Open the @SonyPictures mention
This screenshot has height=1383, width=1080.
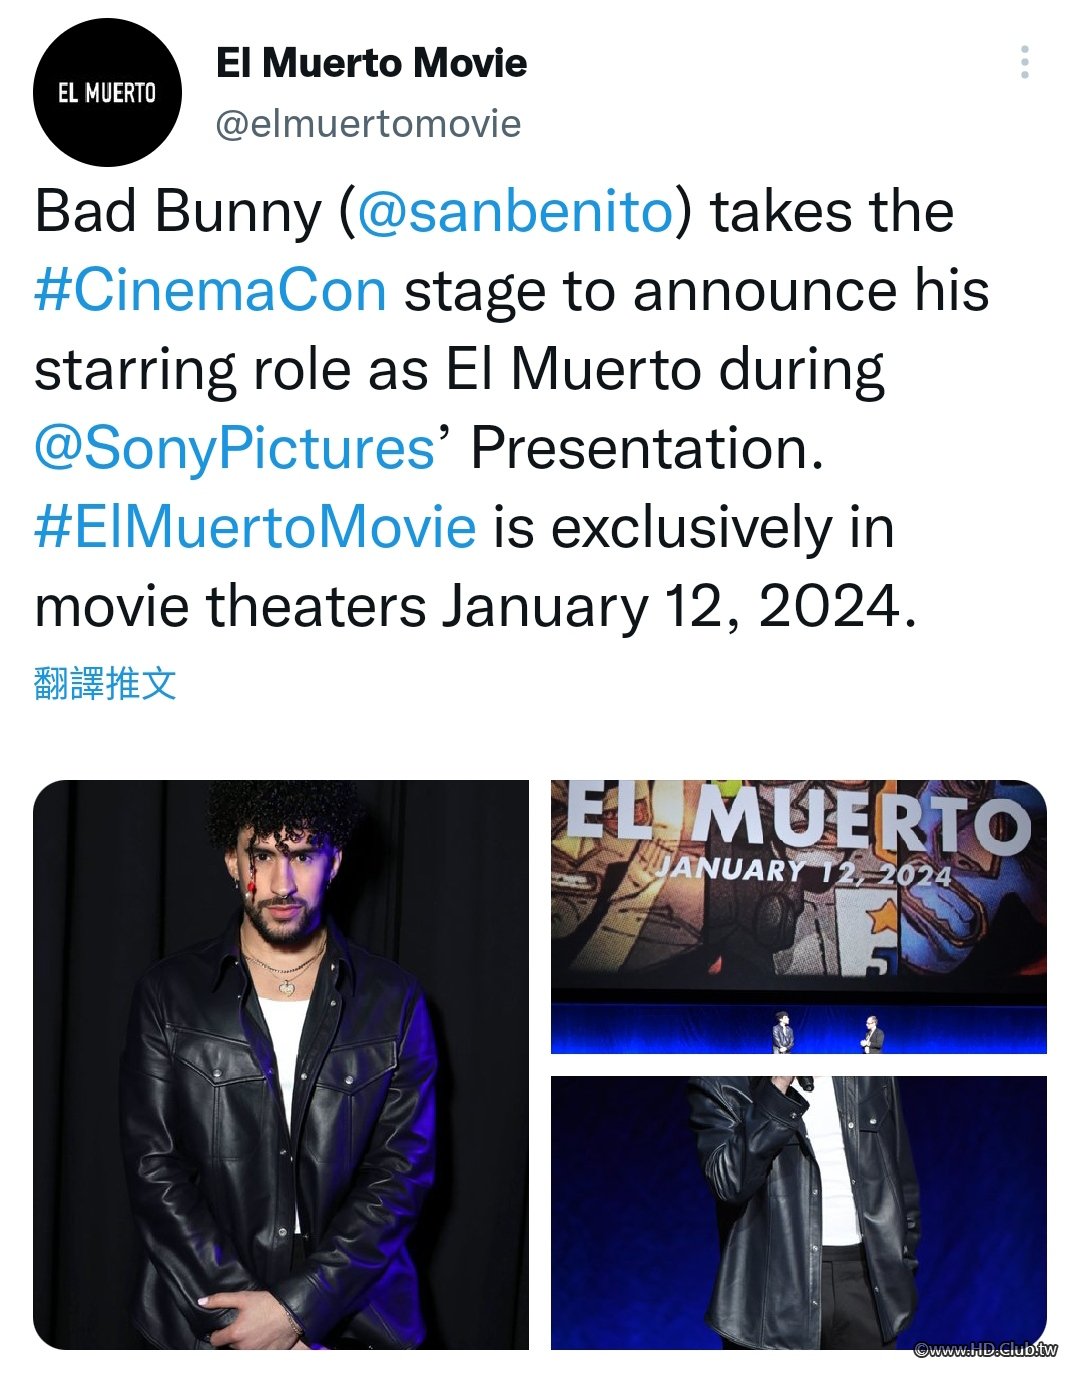[x=234, y=448]
